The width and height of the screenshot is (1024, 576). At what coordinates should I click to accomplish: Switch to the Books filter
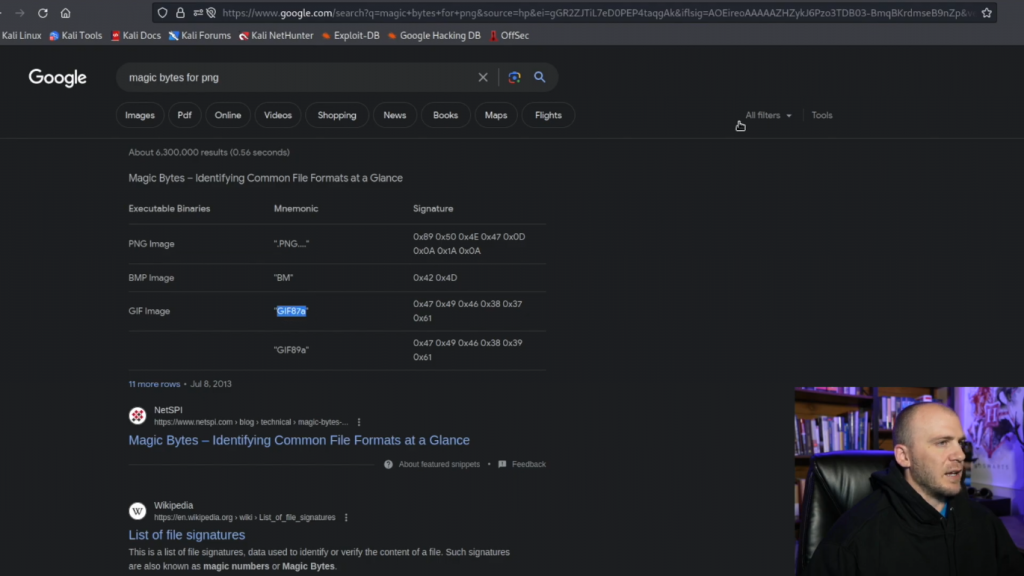click(x=445, y=115)
